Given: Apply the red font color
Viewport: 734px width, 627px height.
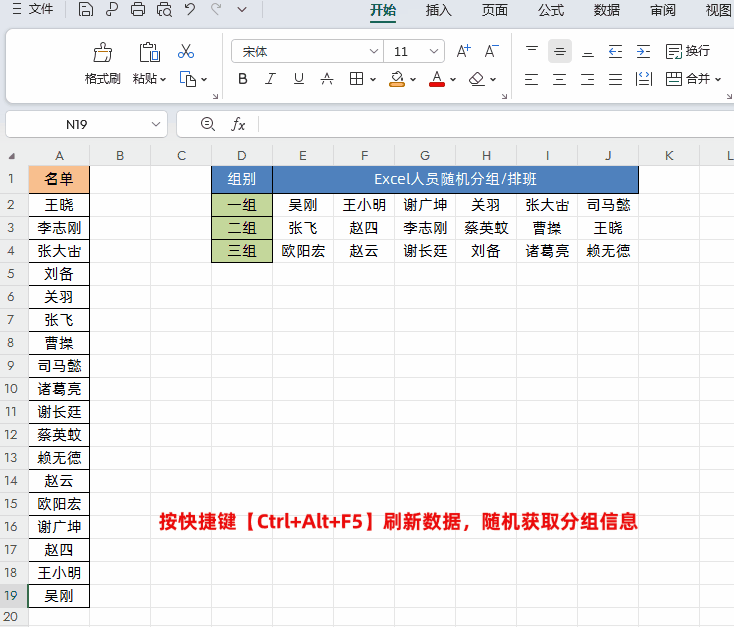Looking at the screenshot, I should tap(437, 79).
